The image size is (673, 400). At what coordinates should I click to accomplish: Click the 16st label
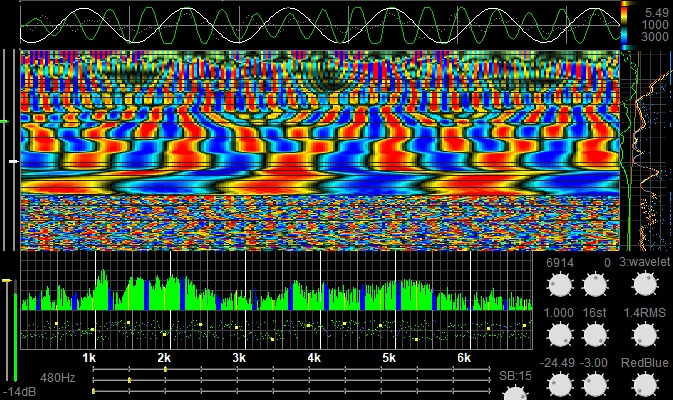[595, 313]
